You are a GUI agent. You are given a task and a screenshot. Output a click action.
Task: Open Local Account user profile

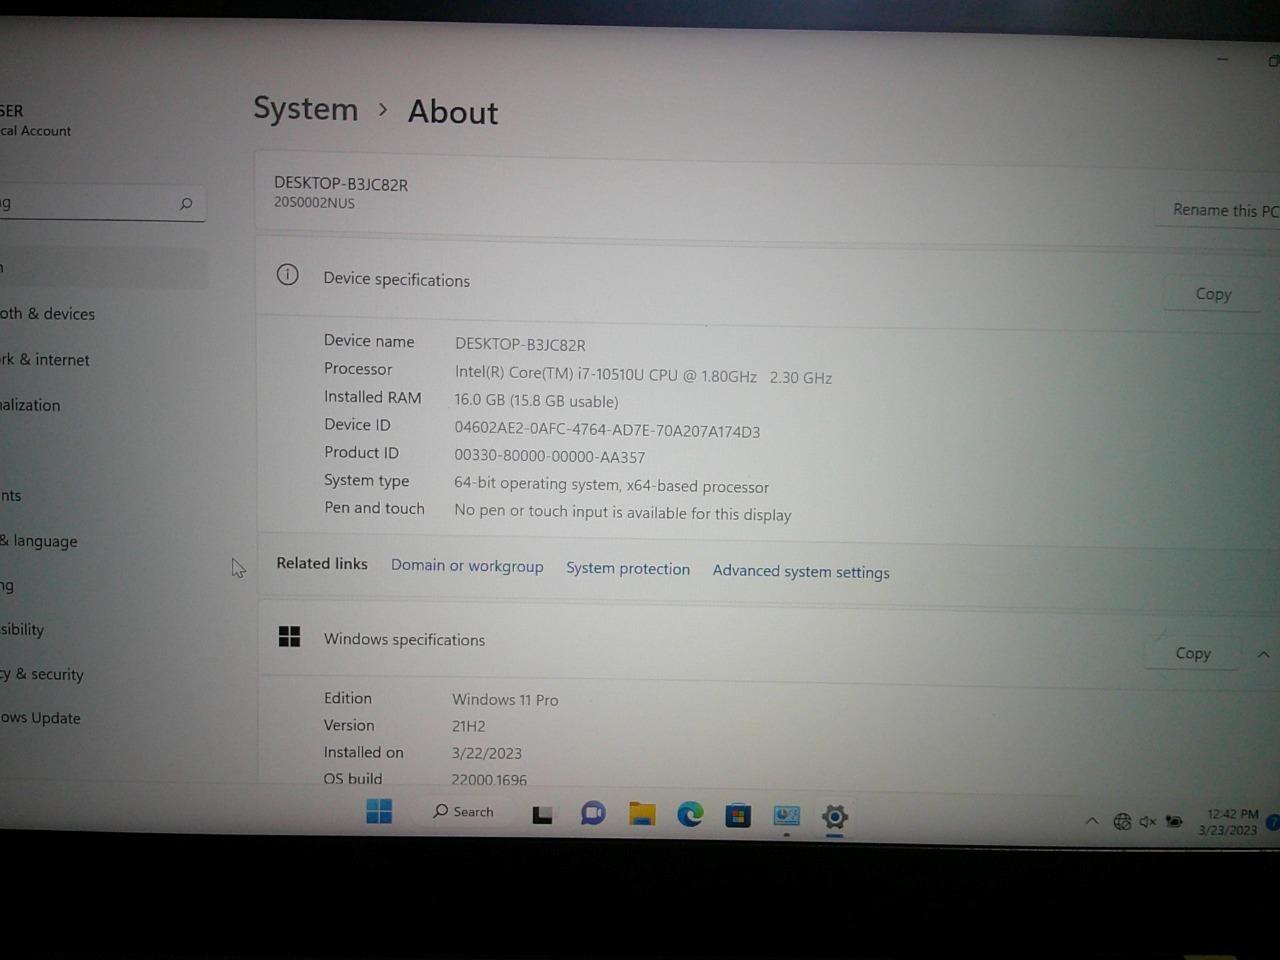pos(36,120)
